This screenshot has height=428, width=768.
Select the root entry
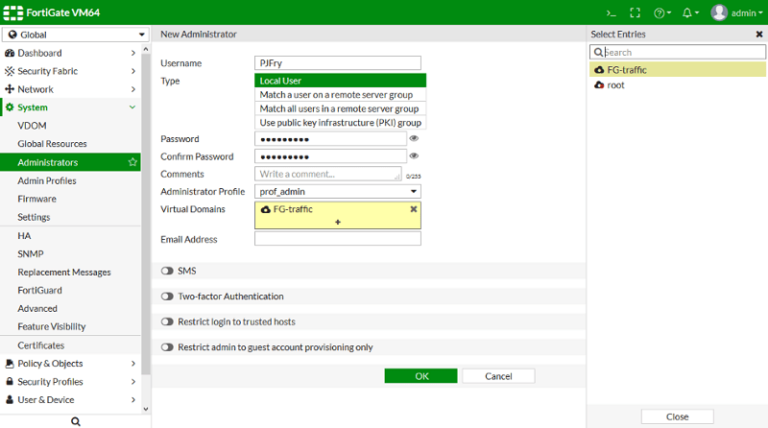677,85
